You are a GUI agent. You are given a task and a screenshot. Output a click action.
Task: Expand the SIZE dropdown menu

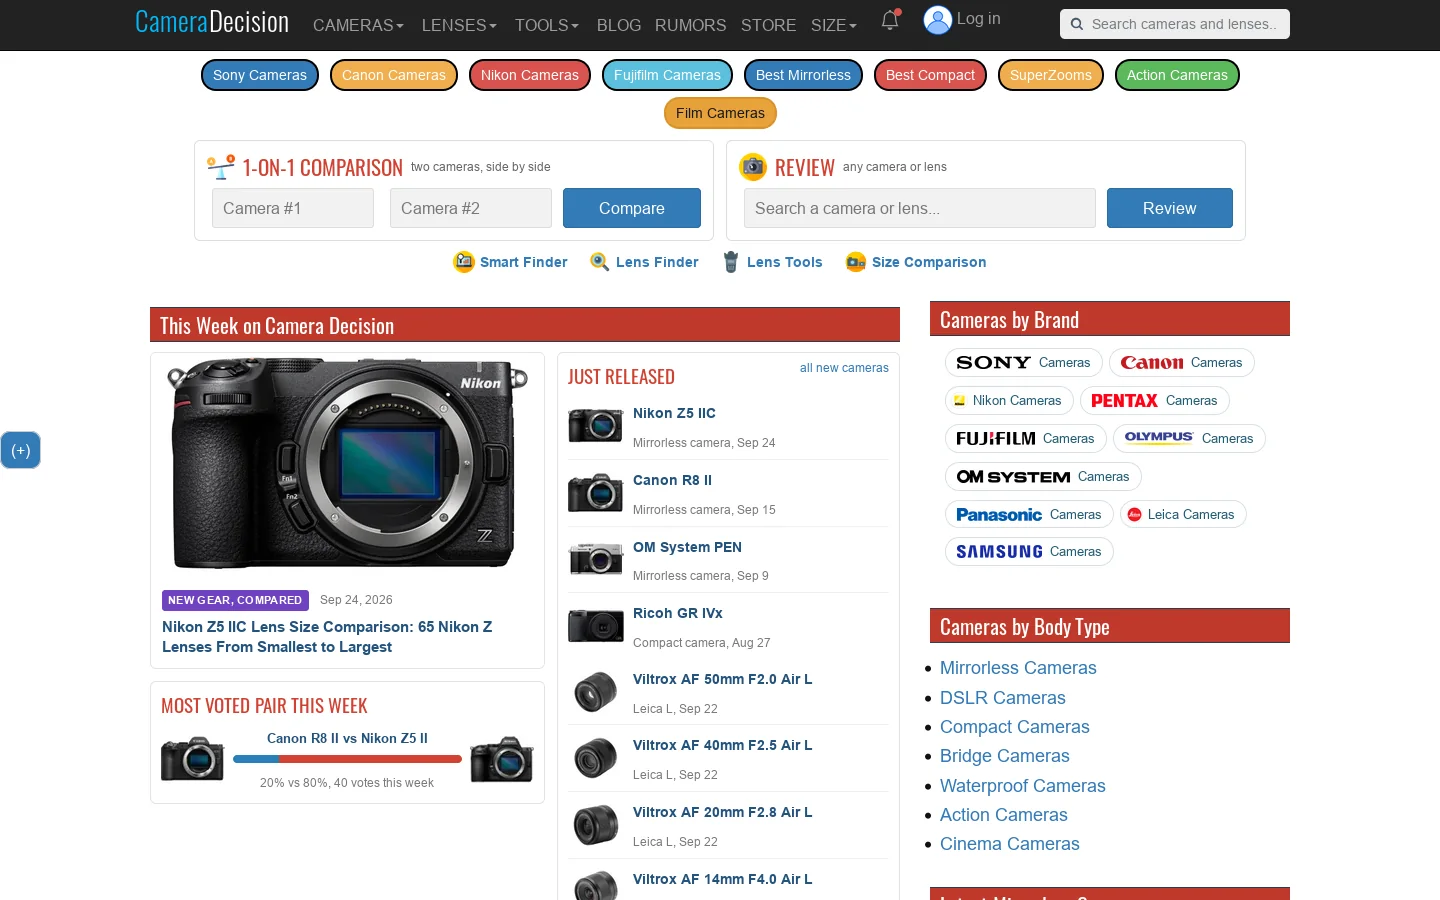click(833, 25)
